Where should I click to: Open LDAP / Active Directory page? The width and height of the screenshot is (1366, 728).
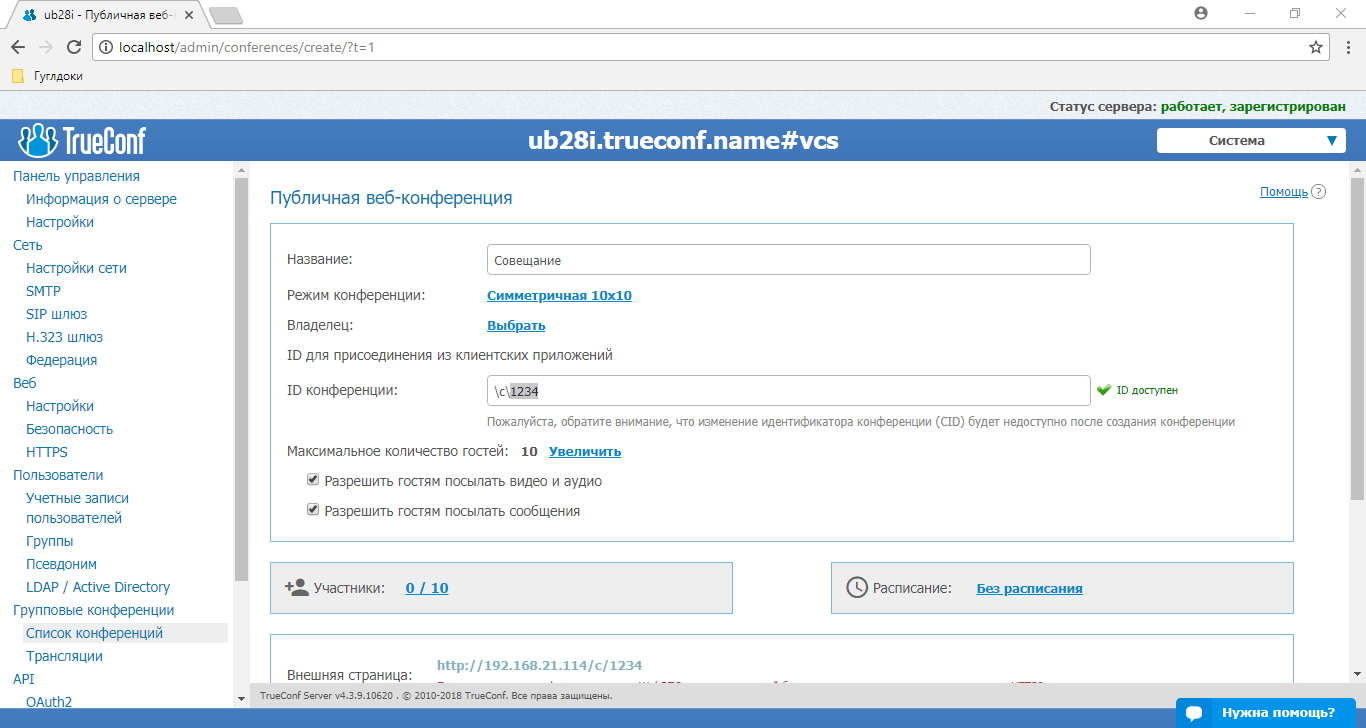(x=98, y=587)
